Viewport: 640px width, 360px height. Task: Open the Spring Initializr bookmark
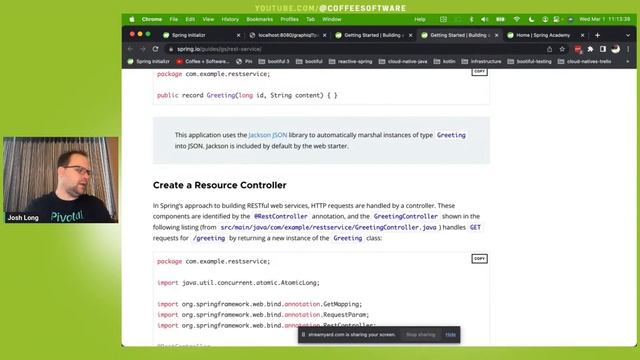pos(149,62)
